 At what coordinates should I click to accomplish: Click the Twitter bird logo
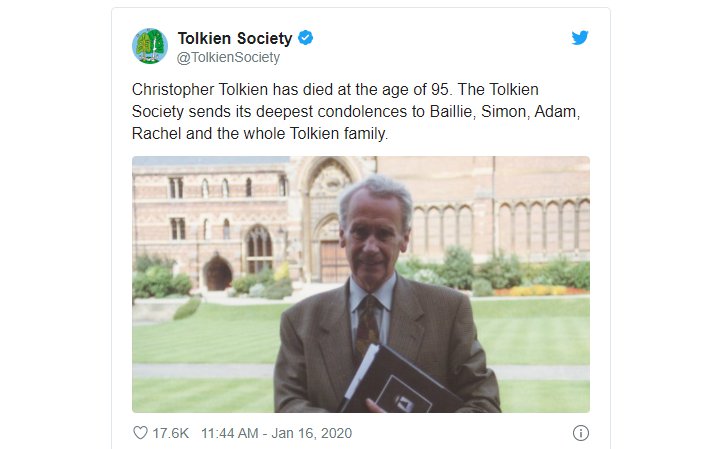click(x=580, y=38)
